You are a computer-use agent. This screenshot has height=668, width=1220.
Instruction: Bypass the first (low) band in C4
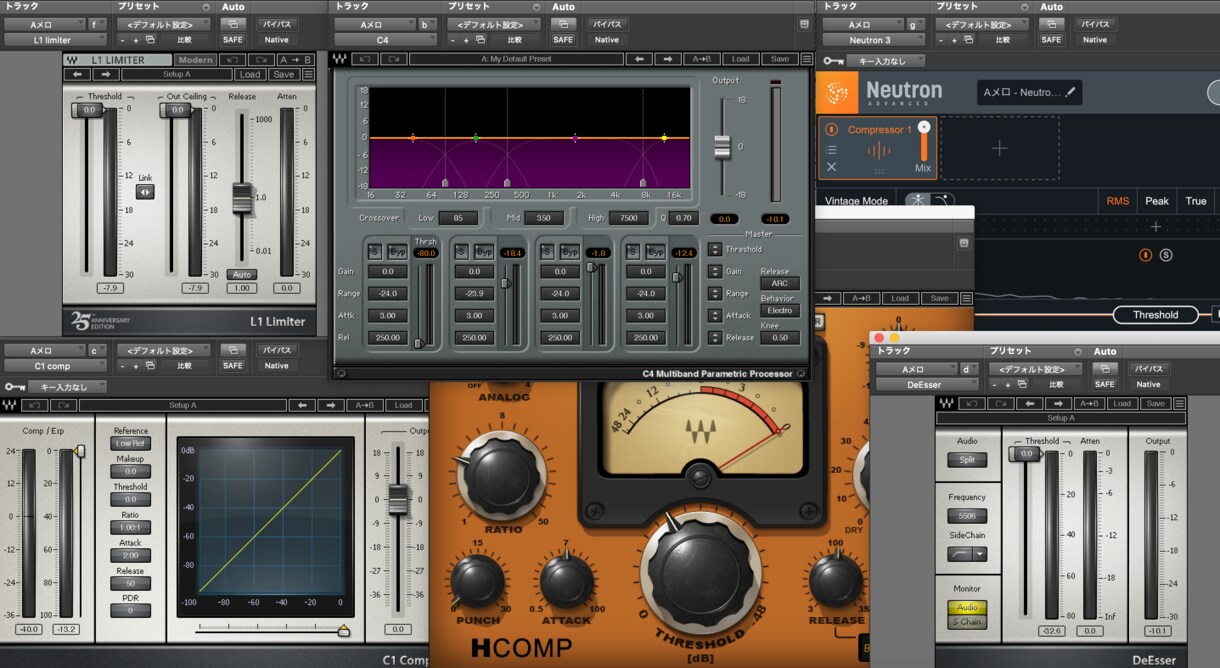pyautogui.click(x=398, y=251)
